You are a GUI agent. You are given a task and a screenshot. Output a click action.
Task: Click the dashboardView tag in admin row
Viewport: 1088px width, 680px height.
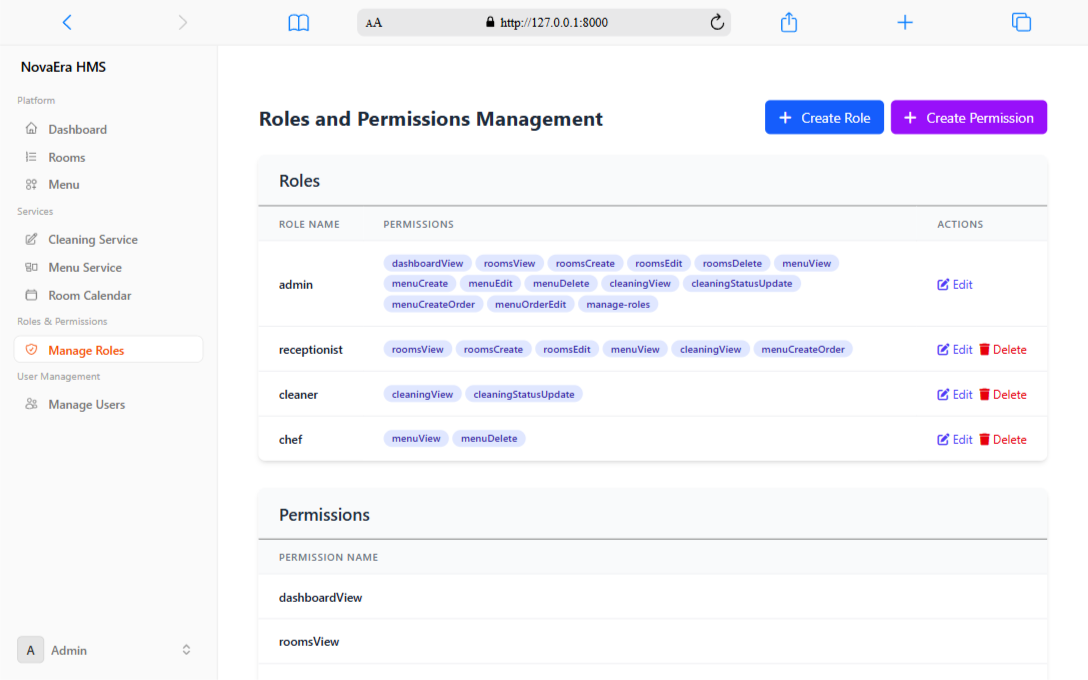tap(427, 263)
